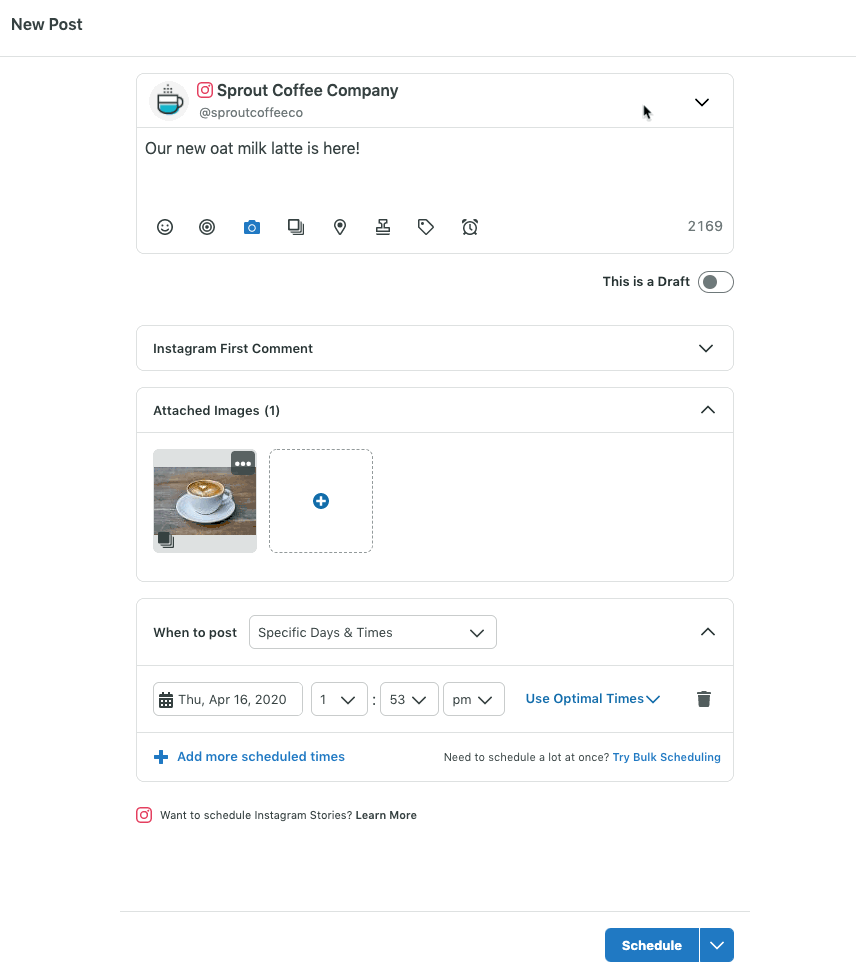Click the Schedule button
Image resolution: width=856 pixels, height=969 pixels.
(651, 945)
